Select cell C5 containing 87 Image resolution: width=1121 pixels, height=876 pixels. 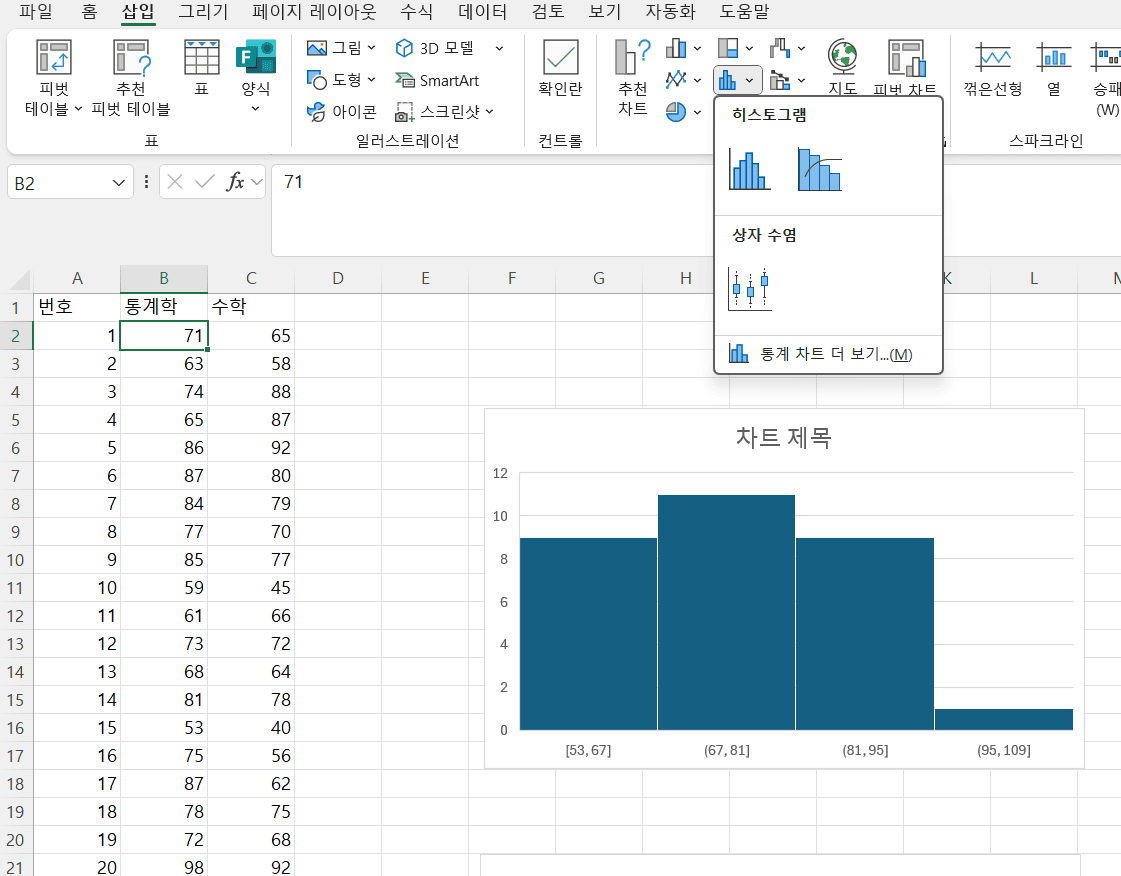coord(251,420)
